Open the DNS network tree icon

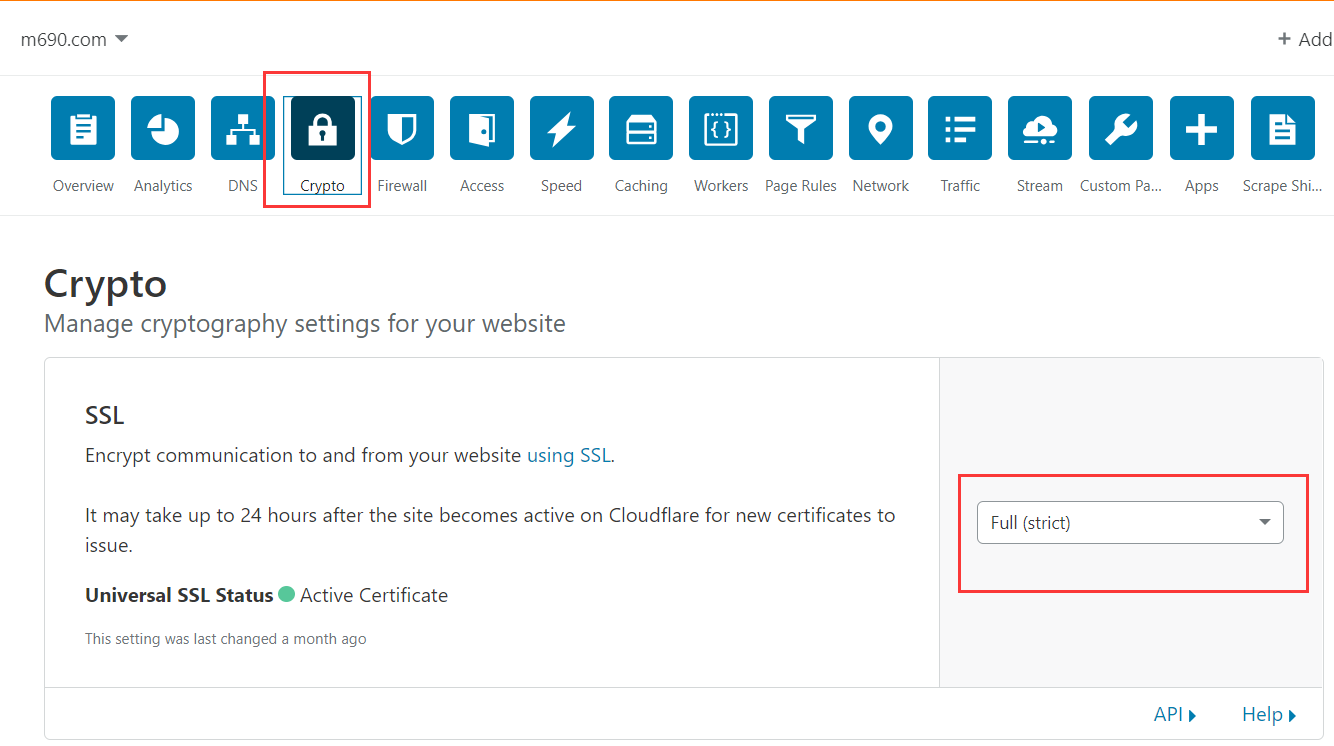243,128
